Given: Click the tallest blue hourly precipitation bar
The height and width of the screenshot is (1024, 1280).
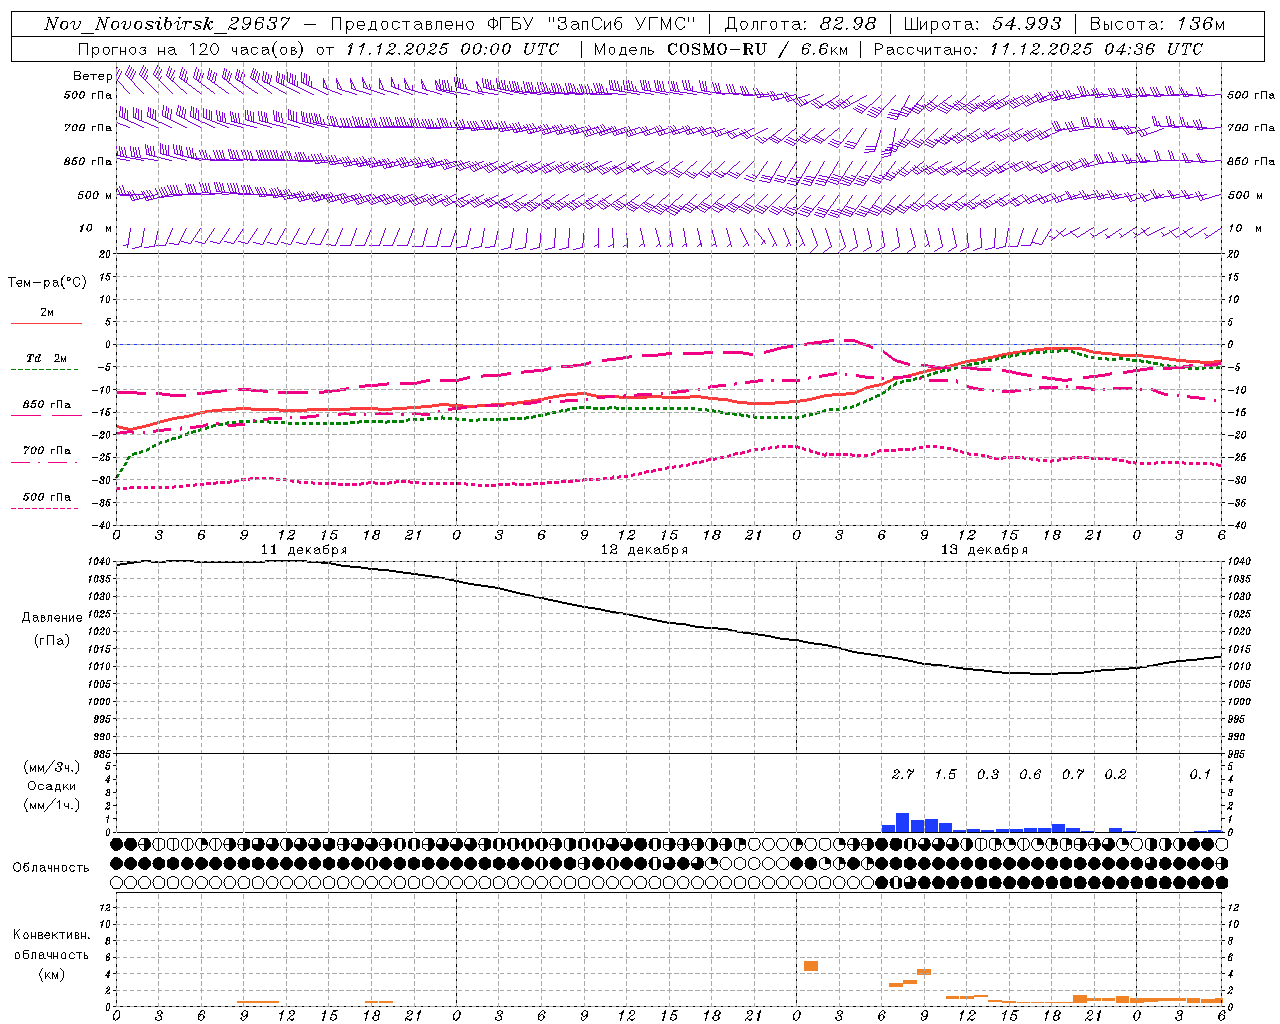Looking at the screenshot, I should coord(902,822).
